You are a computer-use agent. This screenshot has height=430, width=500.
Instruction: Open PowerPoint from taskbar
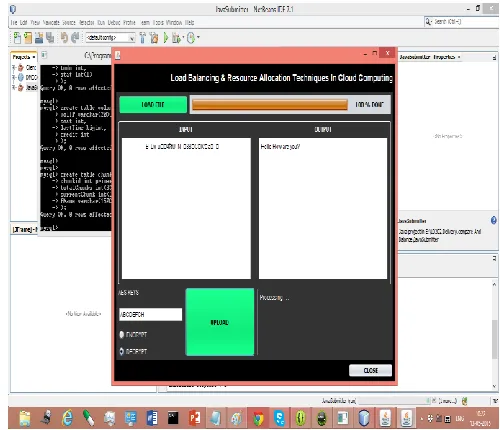pyautogui.click(x=194, y=418)
